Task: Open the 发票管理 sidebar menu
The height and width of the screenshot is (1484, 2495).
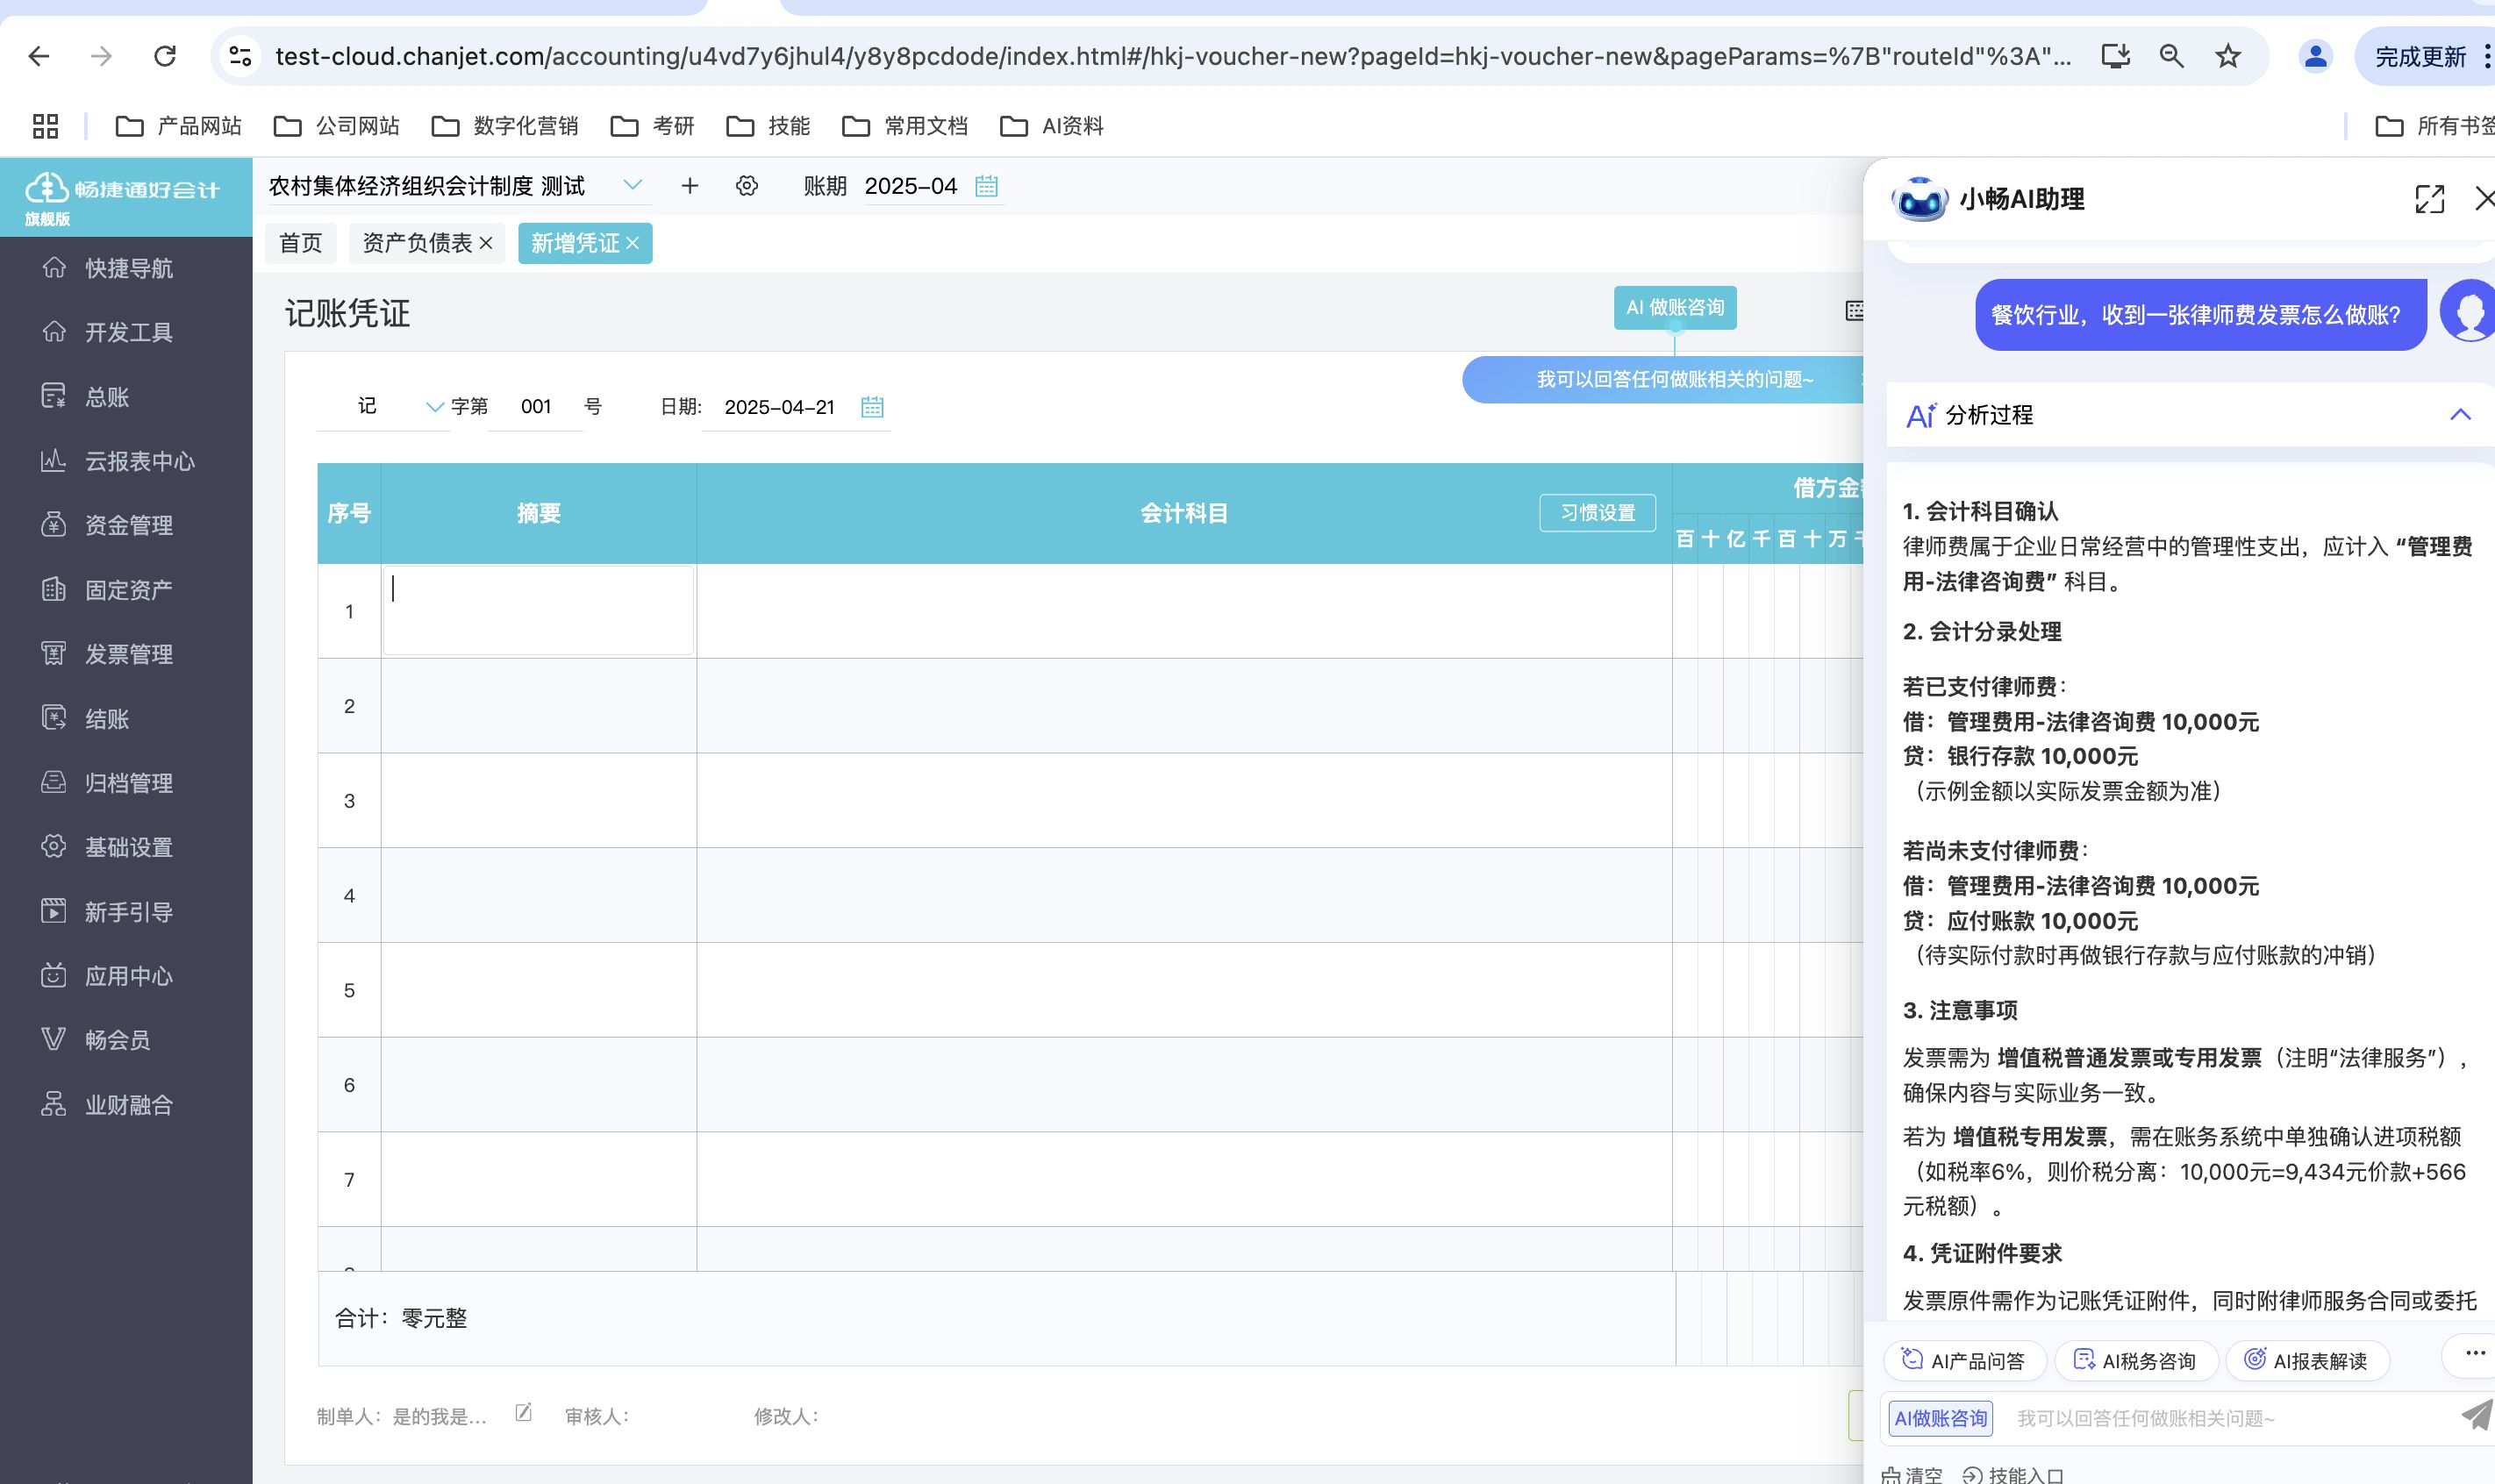Action: point(128,654)
